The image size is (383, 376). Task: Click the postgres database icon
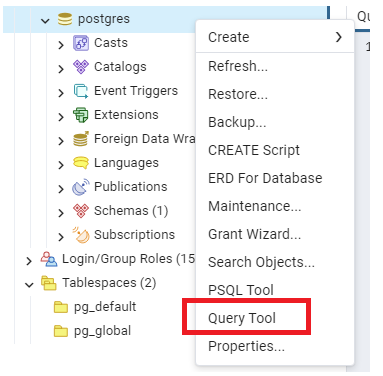pyautogui.click(x=65, y=19)
